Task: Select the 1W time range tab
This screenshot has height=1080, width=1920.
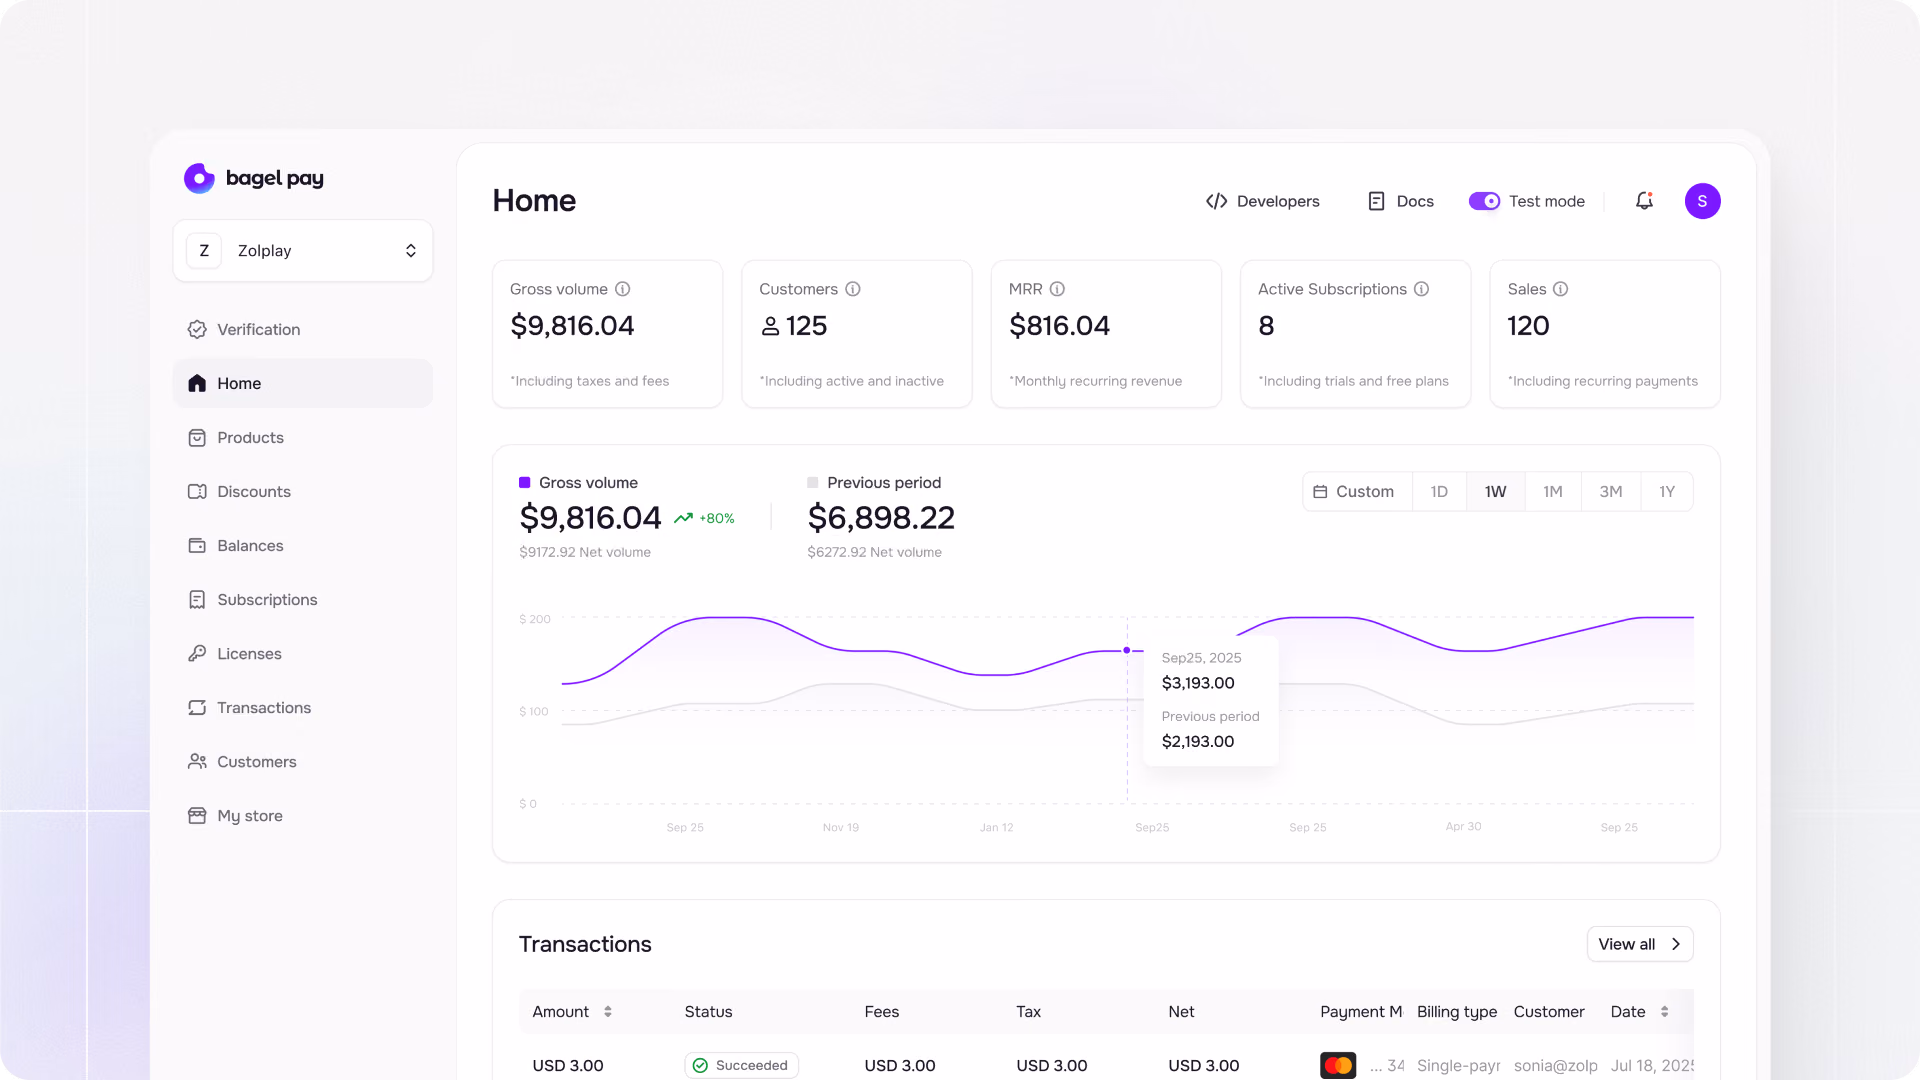Action: click(1495, 491)
